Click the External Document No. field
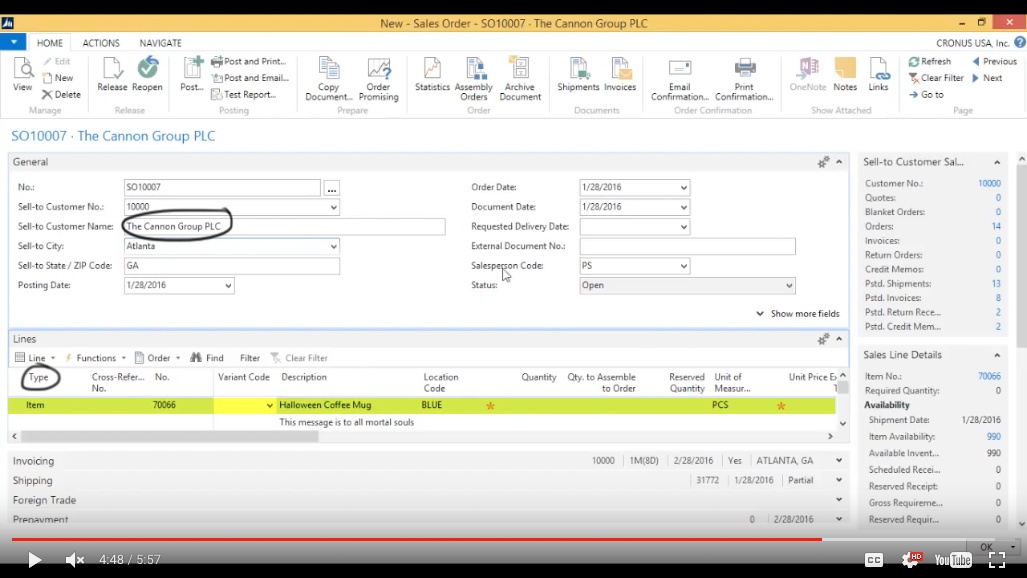The width and height of the screenshot is (1027, 578). coord(687,246)
